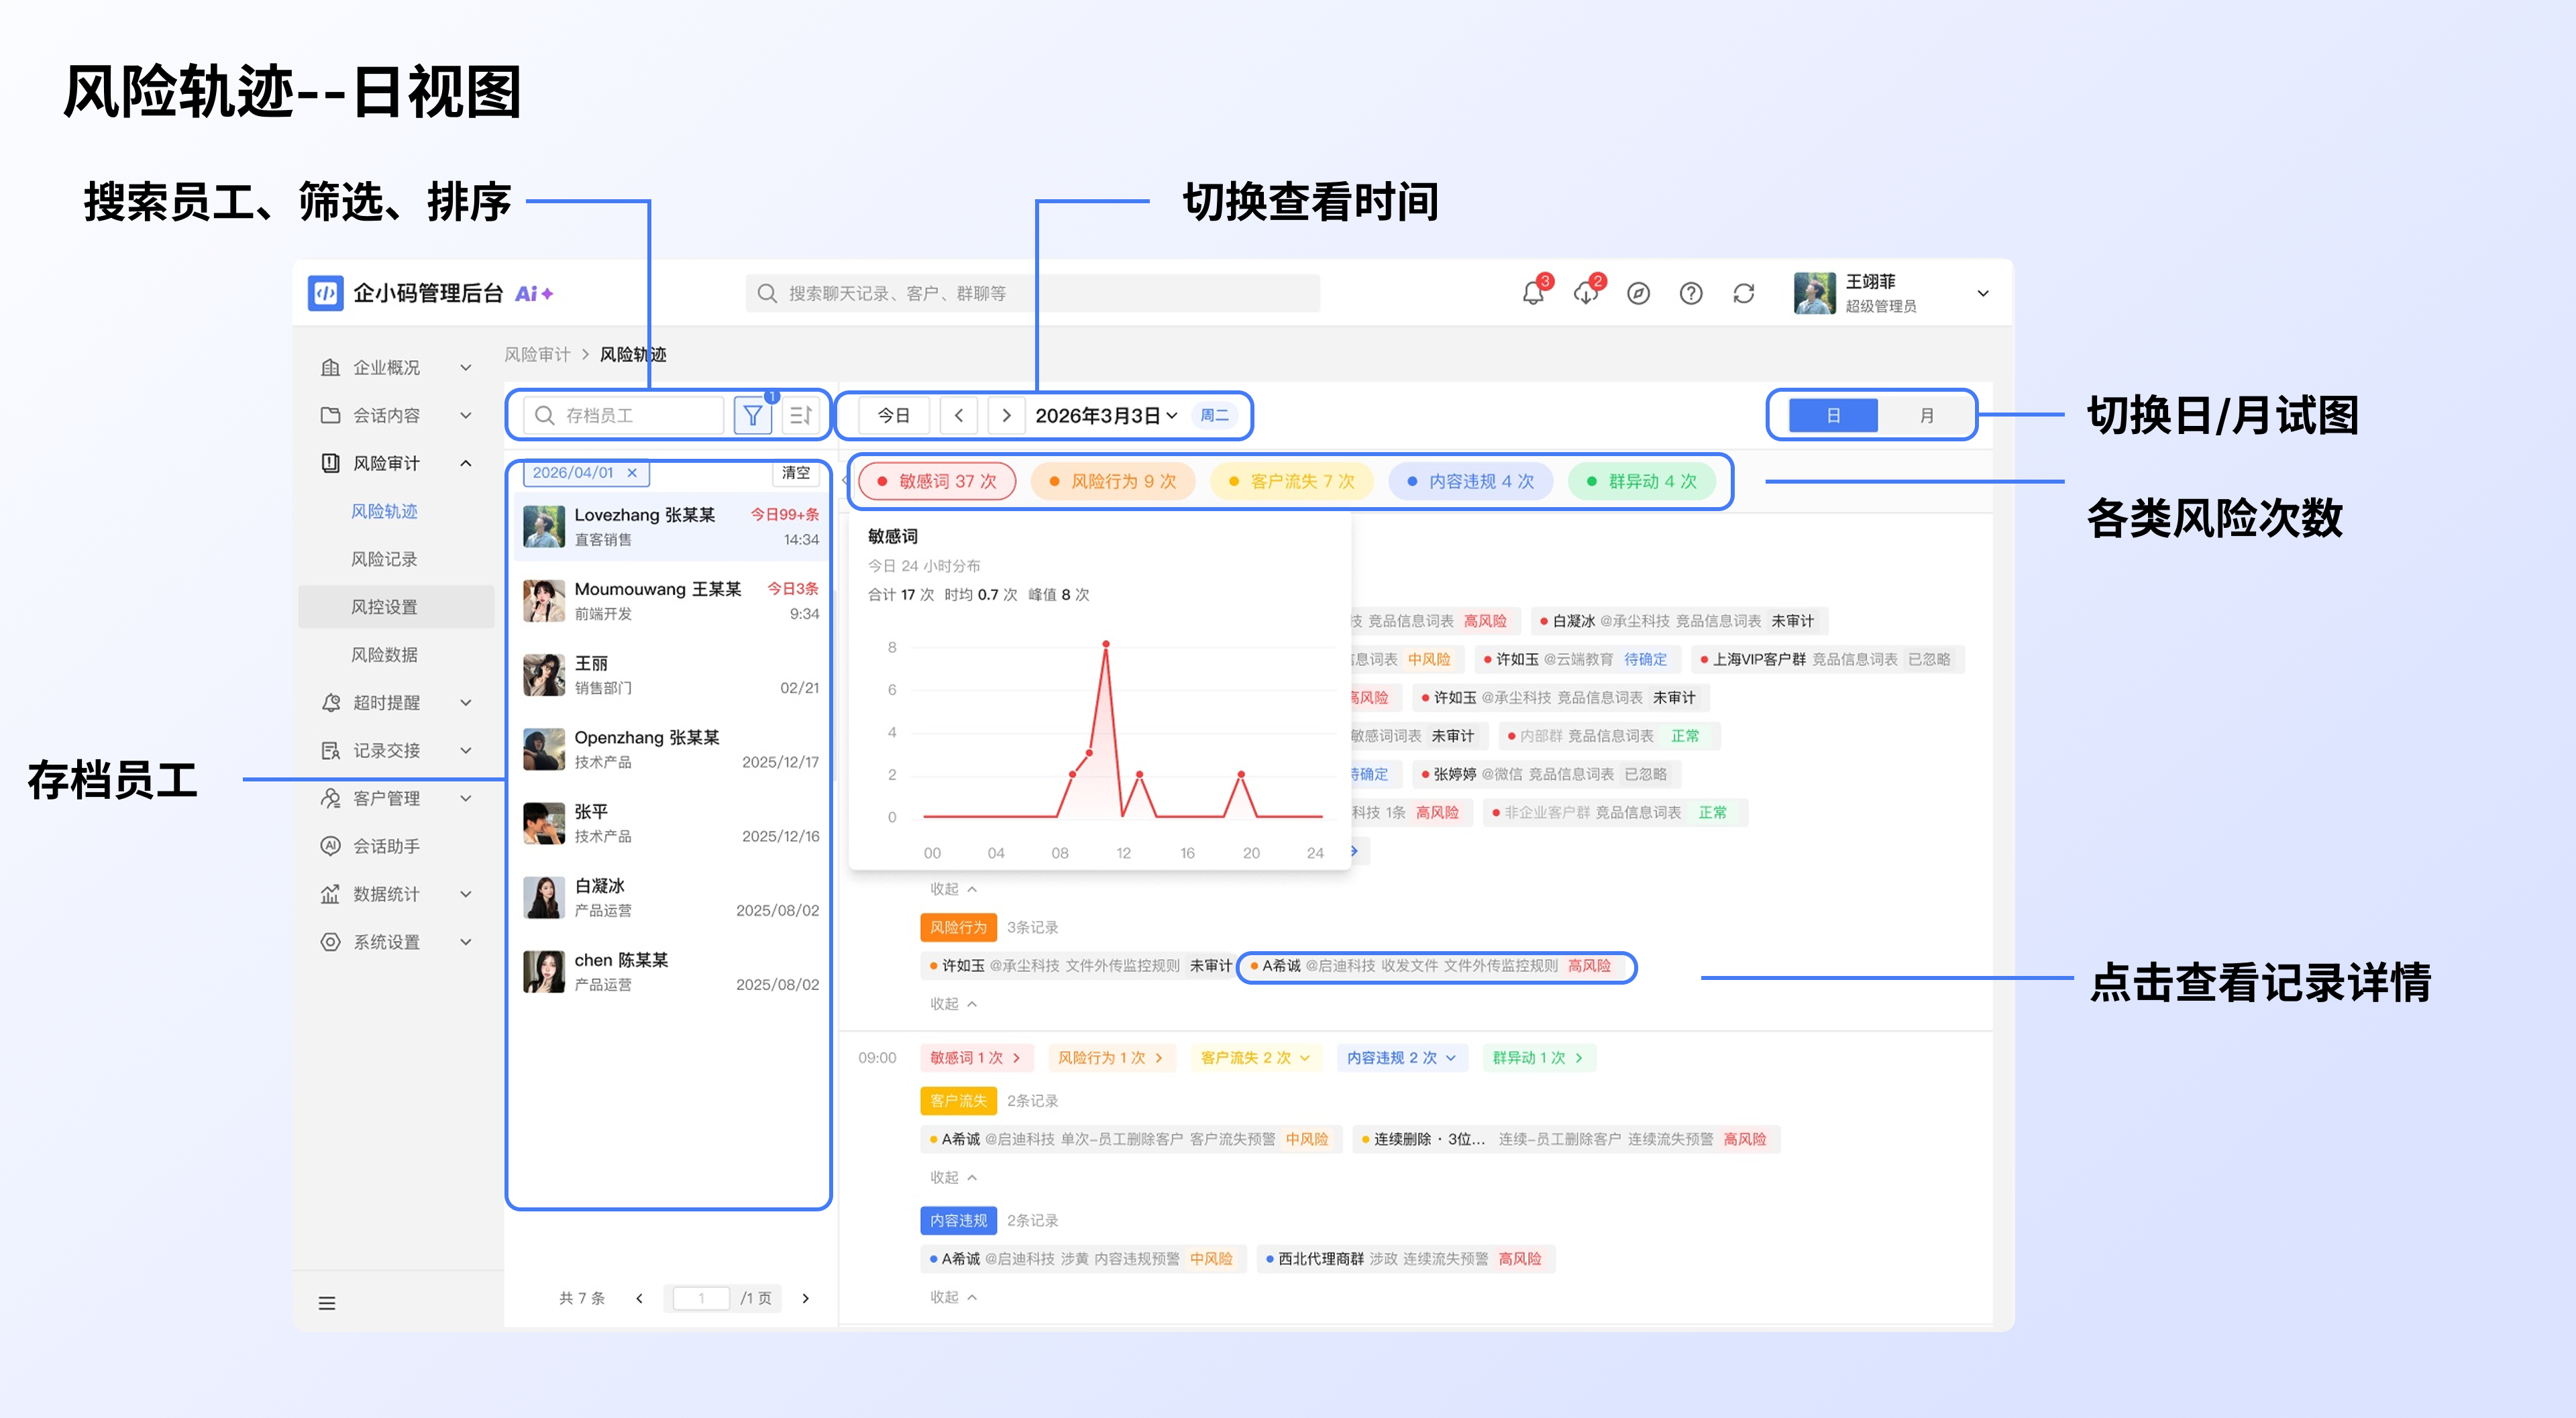Image resolution: width=2576 pixels, height=1418 pixels.
Task: Toggle the 群异动 4 次 risk filter
Action: tap(1642, 481)
